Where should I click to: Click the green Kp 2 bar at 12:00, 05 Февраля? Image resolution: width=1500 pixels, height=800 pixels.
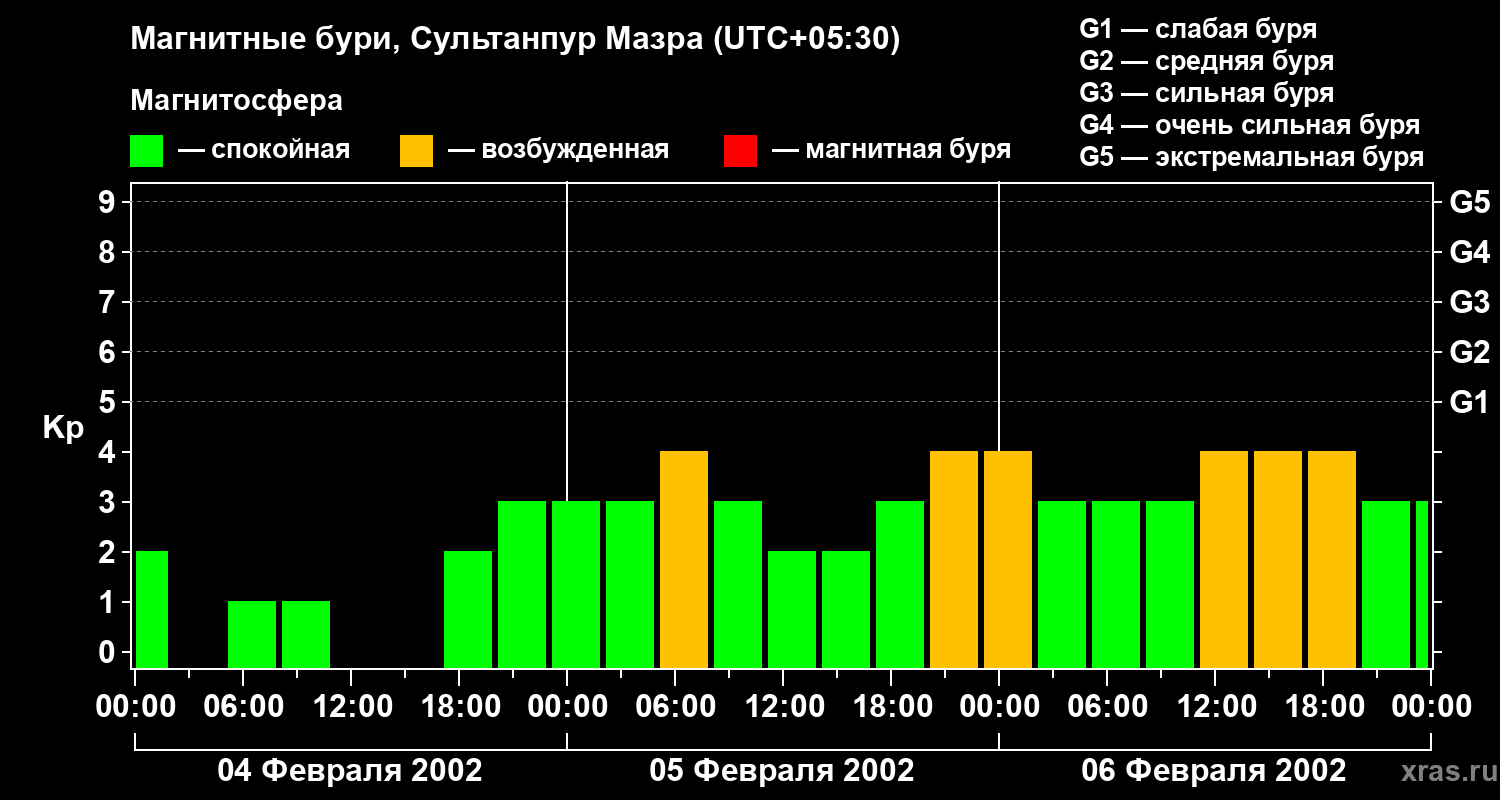792,609
